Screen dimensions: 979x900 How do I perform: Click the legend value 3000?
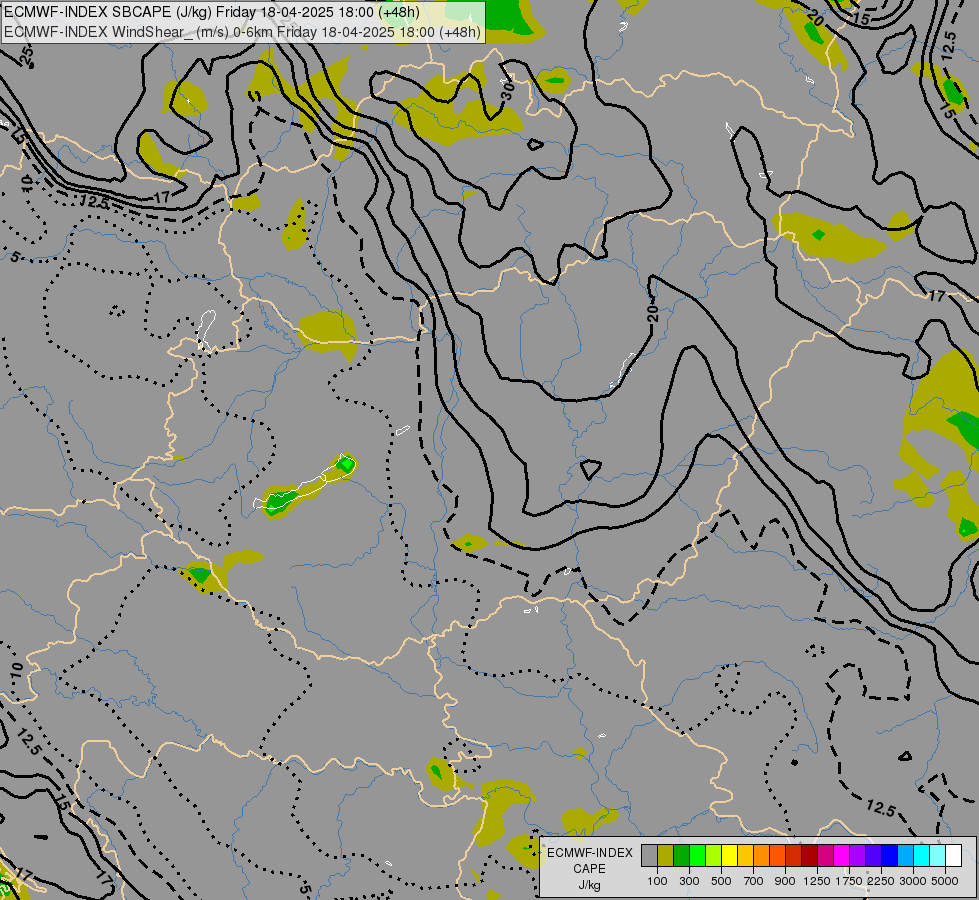(913, 881)
